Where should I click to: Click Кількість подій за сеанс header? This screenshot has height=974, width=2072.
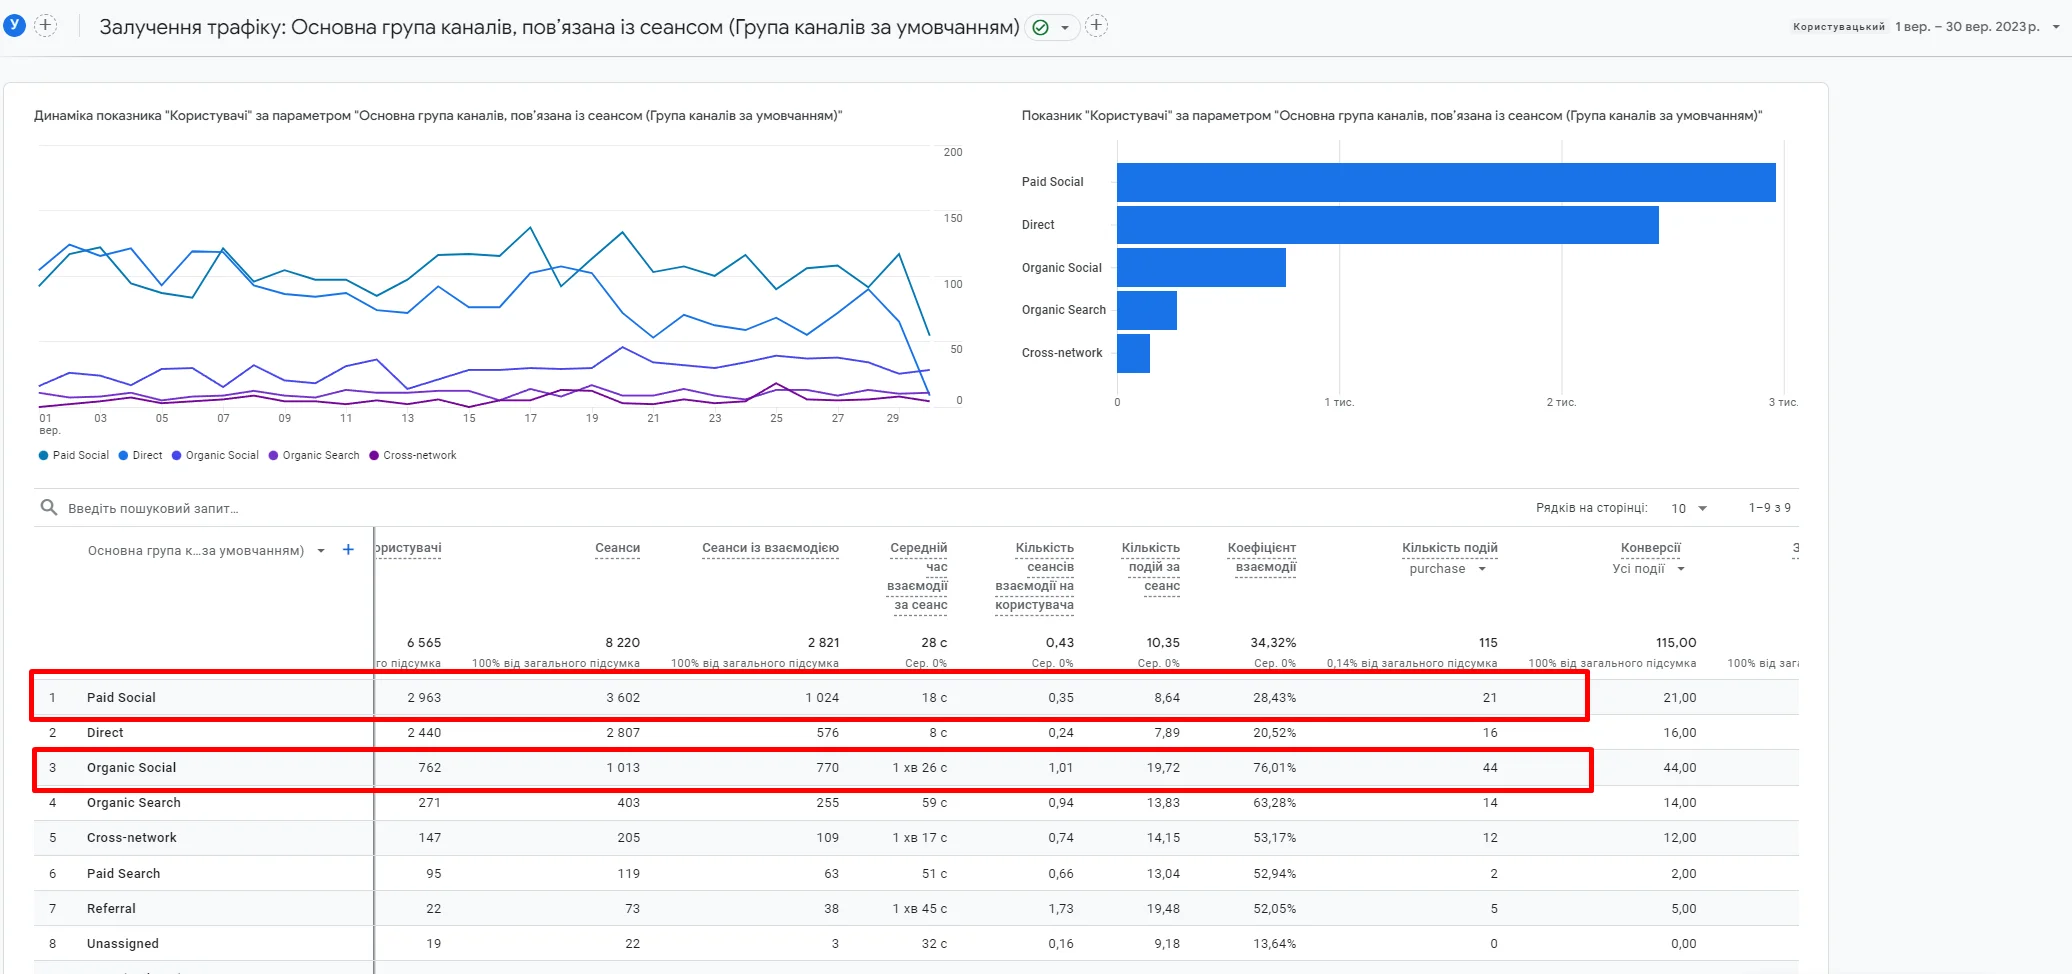coord(1151,567)
